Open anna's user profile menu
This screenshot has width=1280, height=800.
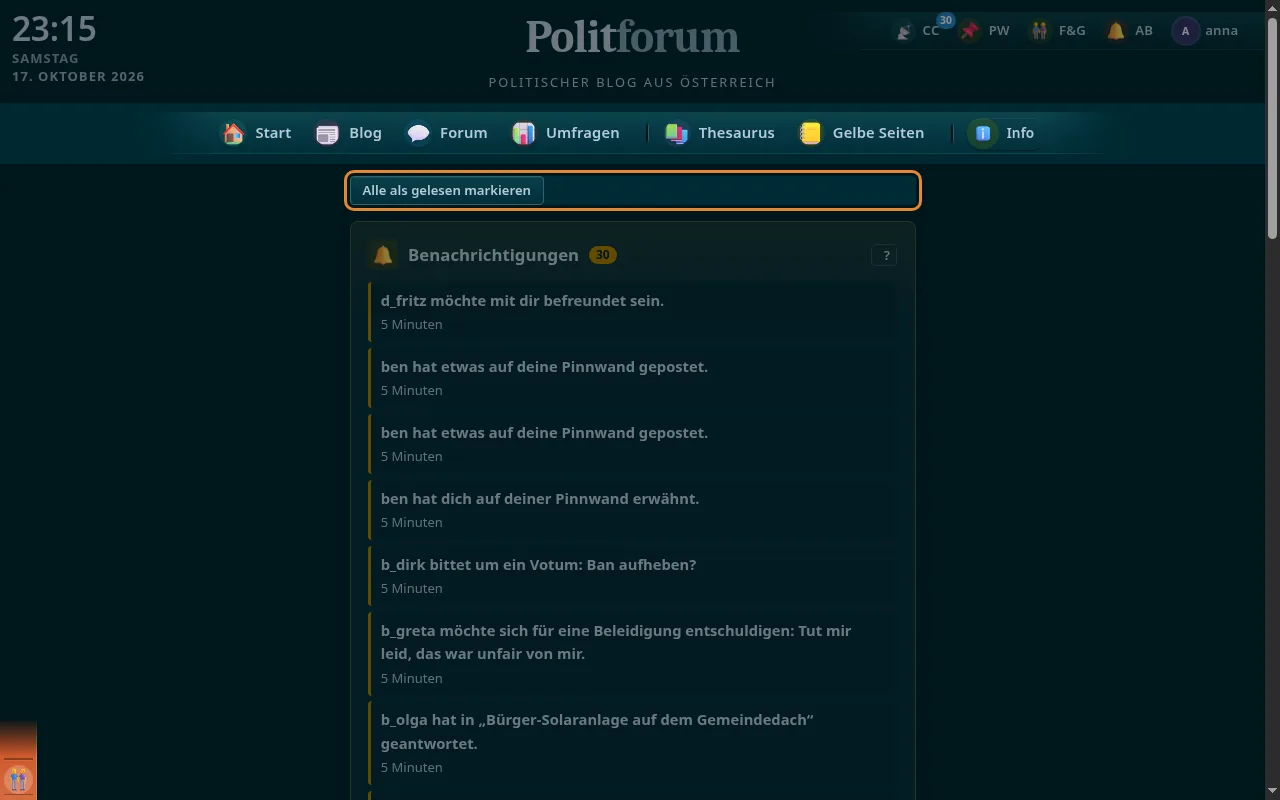coord(1205,31)
